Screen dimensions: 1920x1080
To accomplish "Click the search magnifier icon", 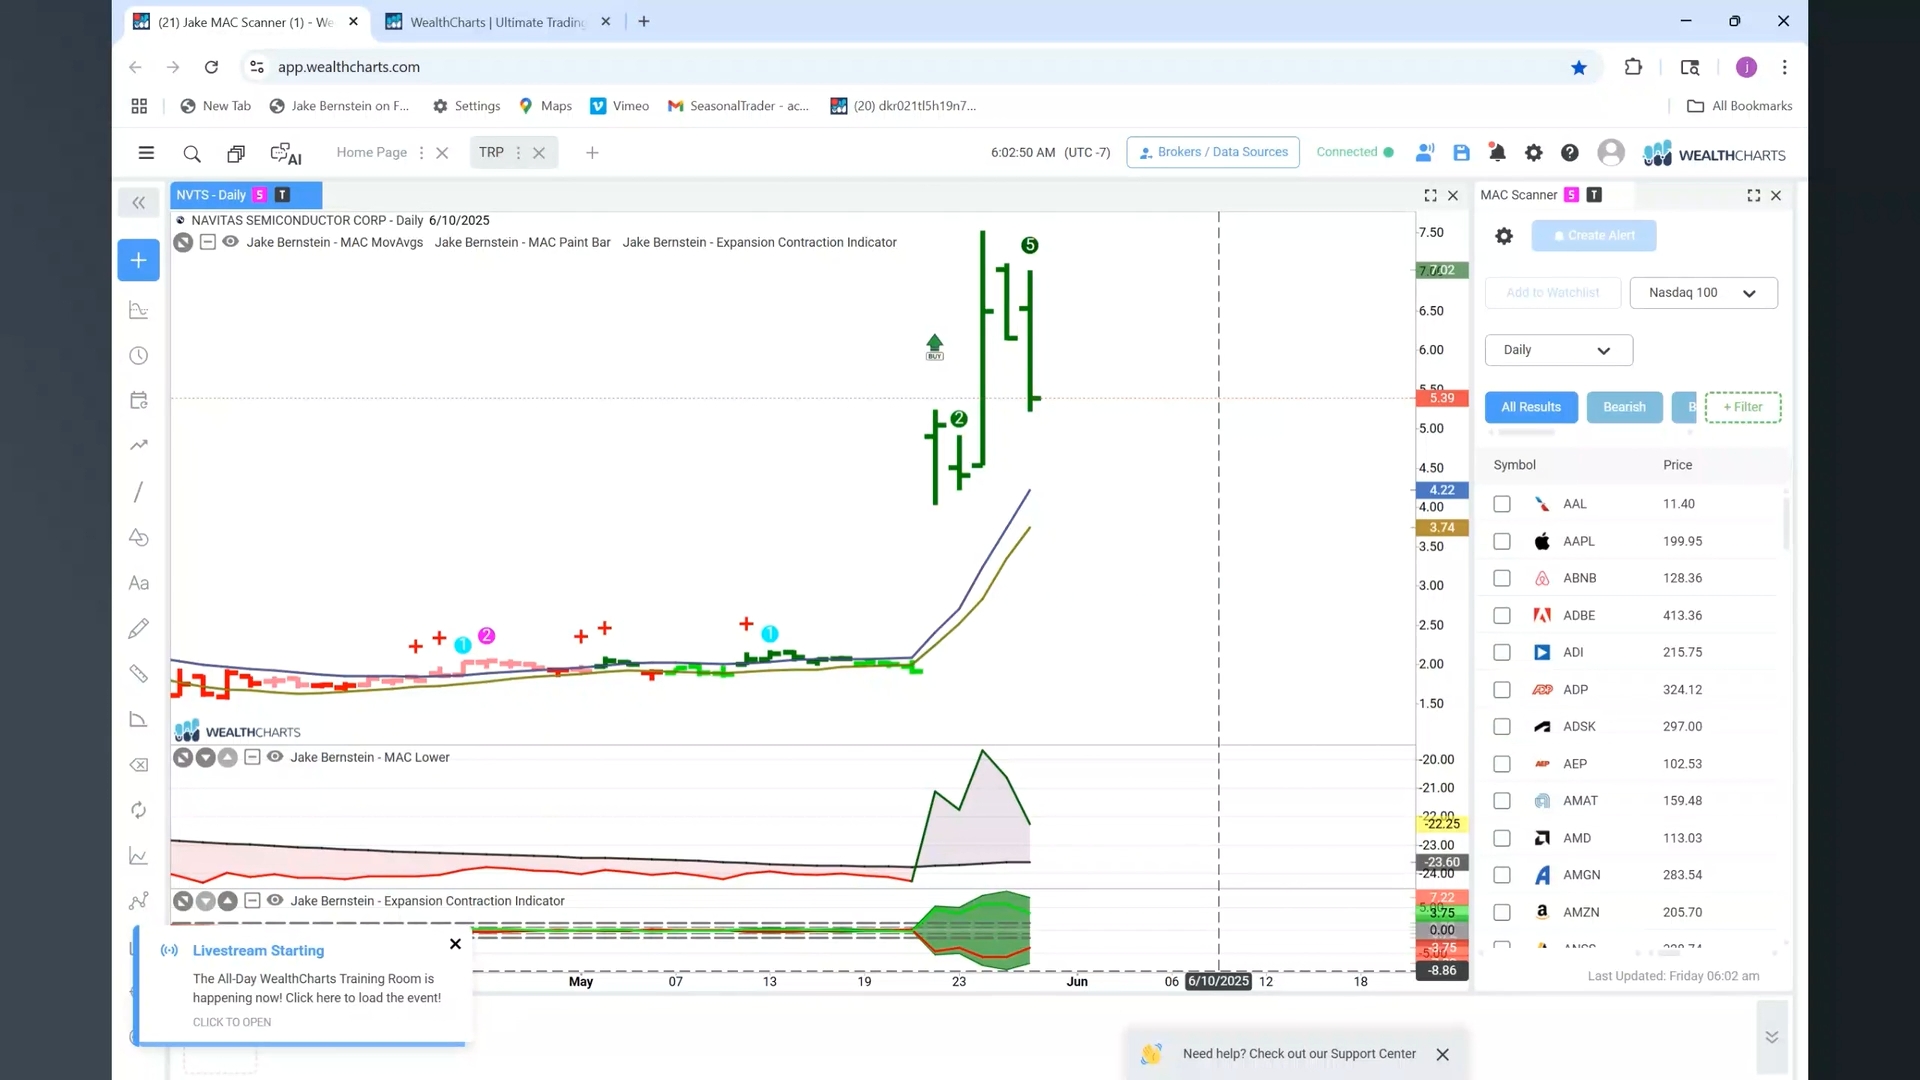I will 192,153.
